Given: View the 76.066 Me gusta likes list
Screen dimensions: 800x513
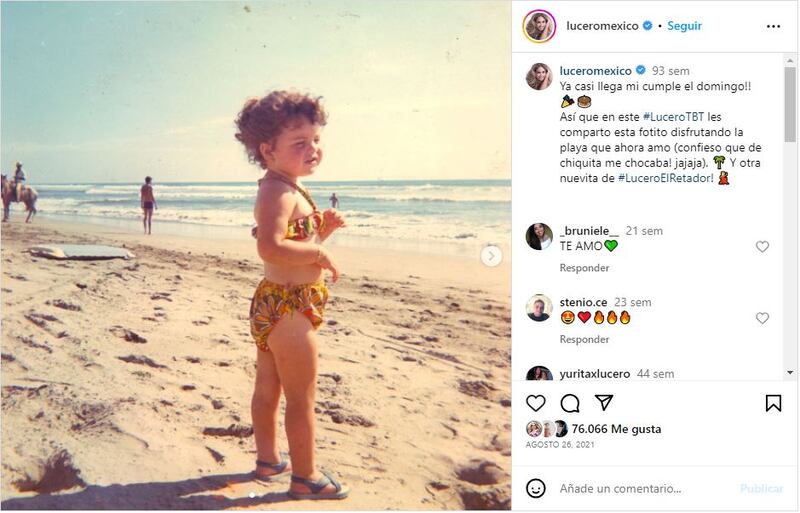Looking at the screenshot, I should (615, 429).
